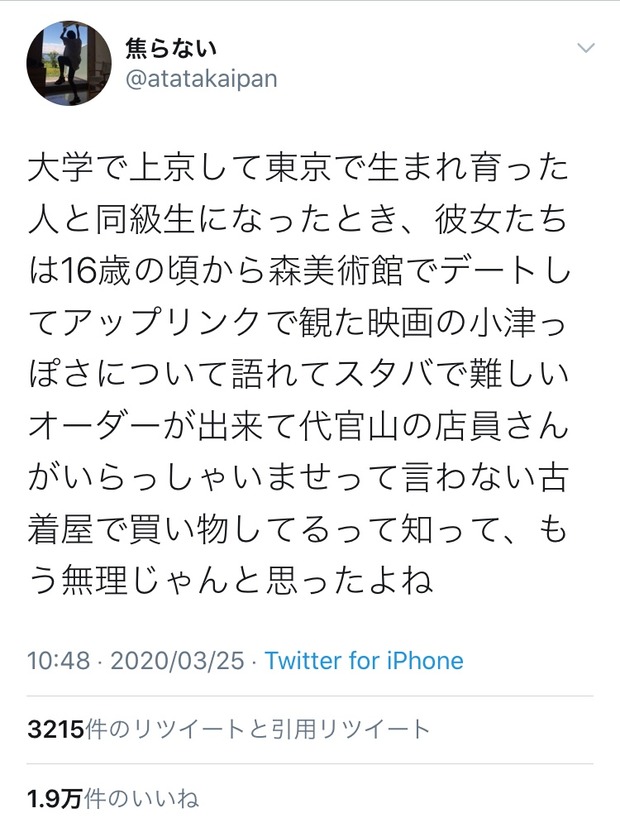The width and height of the screenshot is (620, 818).
Task: Open the tweet options chevron menu
Action: click(587, 49)
